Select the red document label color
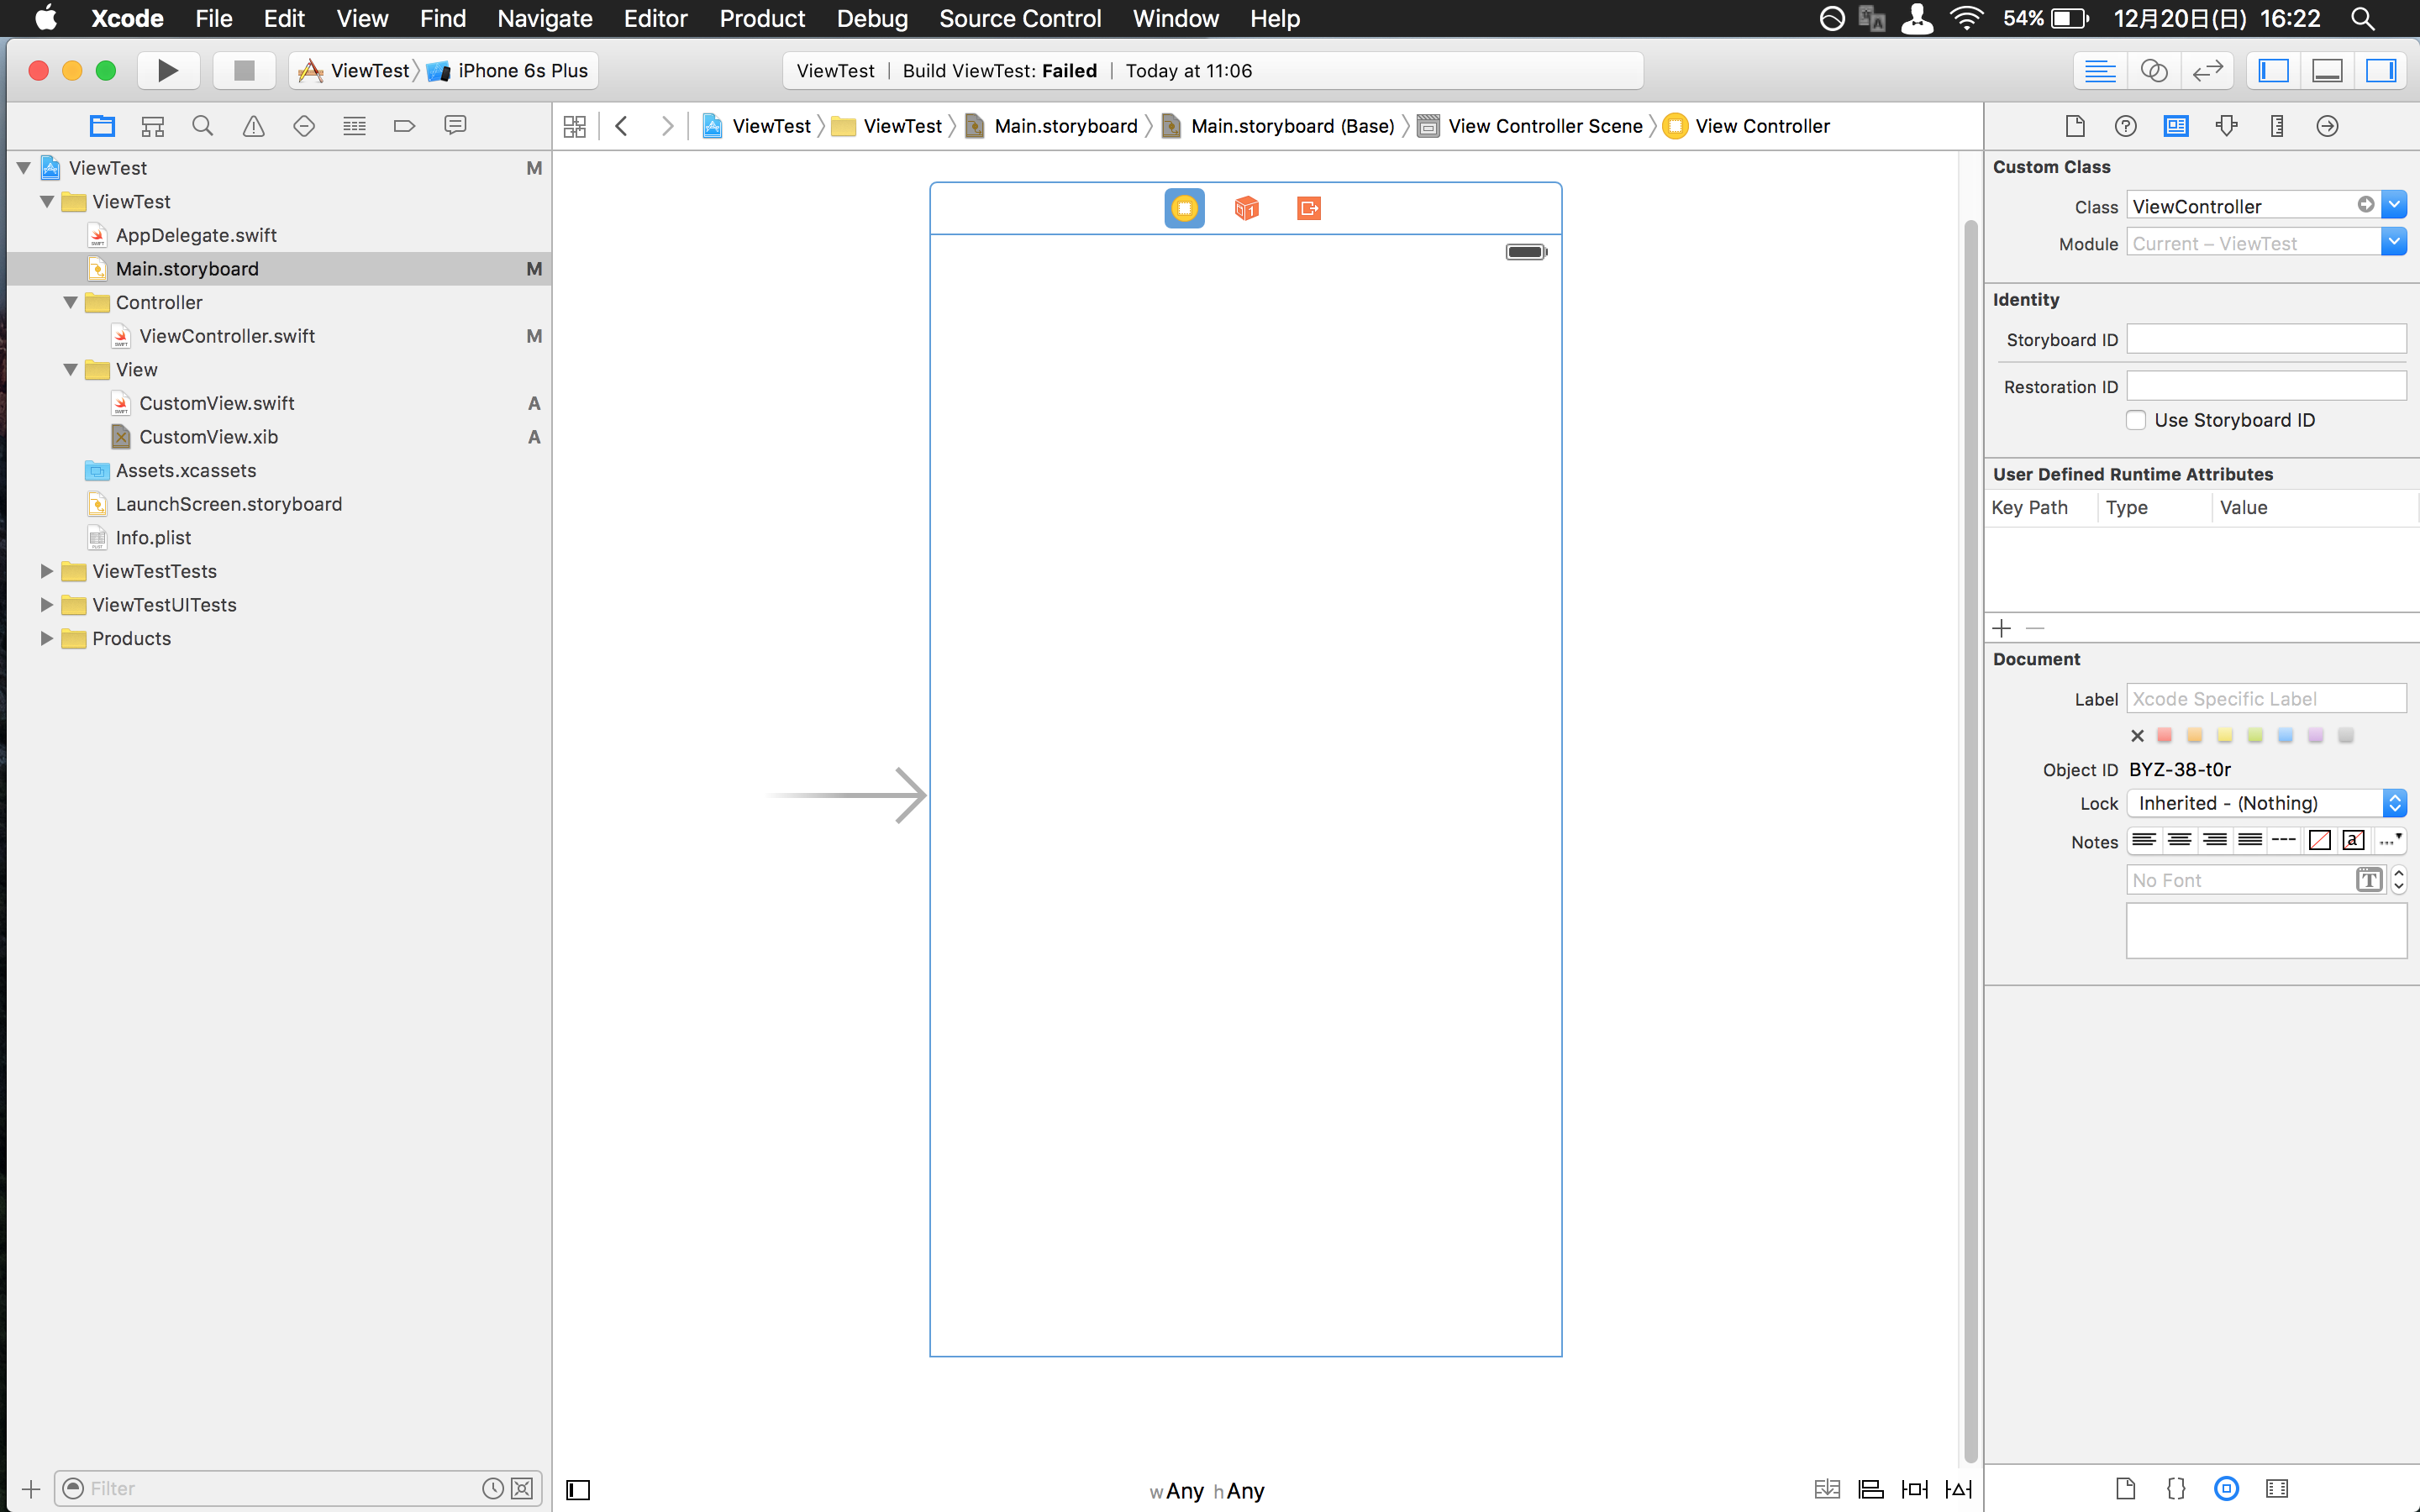Screen dimensions: 2420x1512 click(x=2164, y=735)
